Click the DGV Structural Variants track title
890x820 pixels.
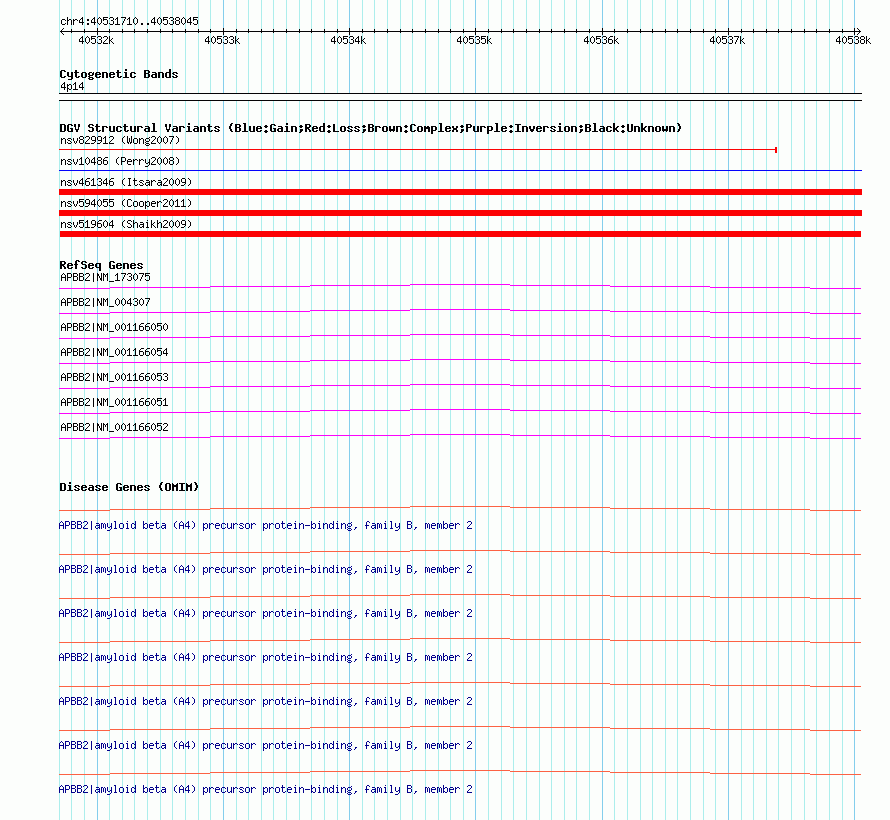point(371,128)
